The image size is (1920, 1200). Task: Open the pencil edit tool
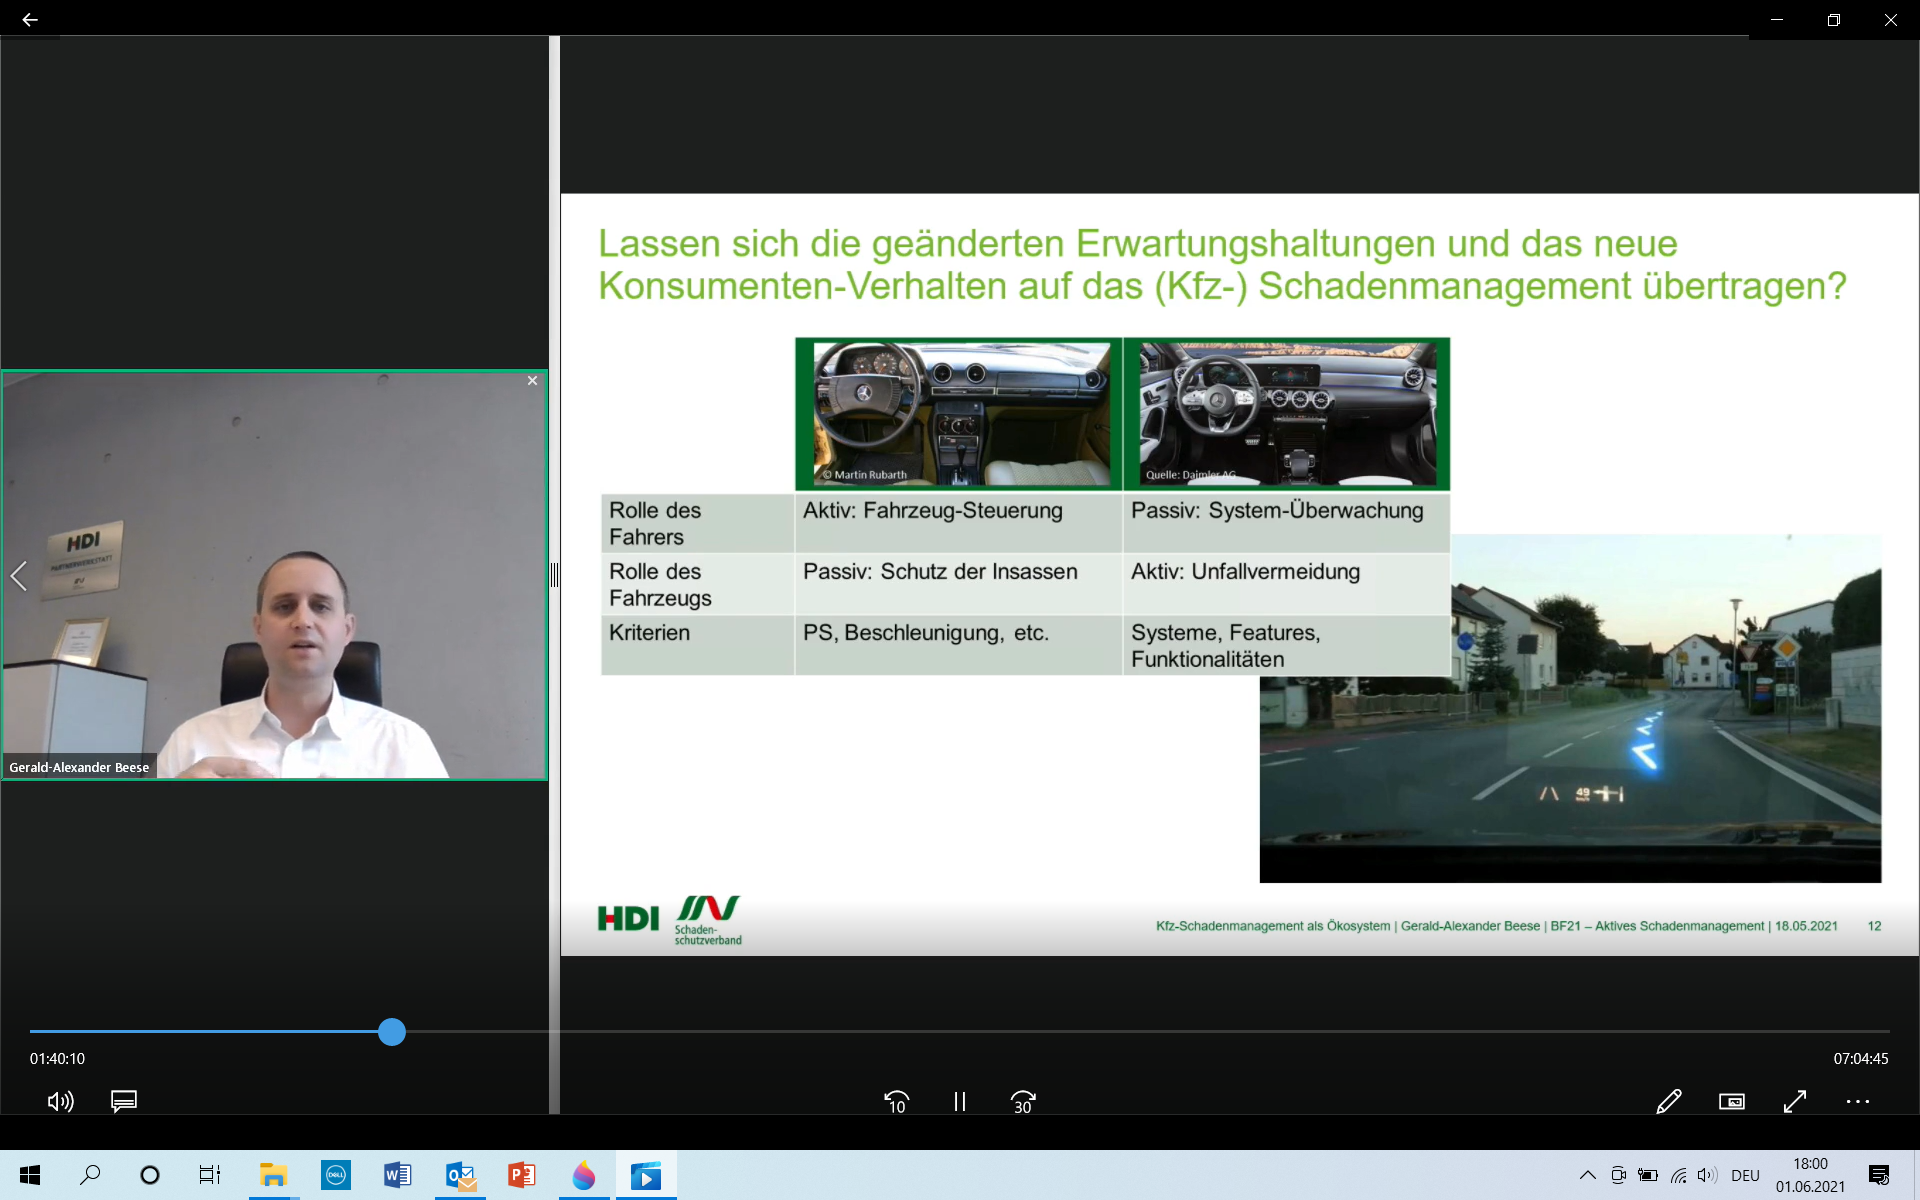[1668, 1101]
